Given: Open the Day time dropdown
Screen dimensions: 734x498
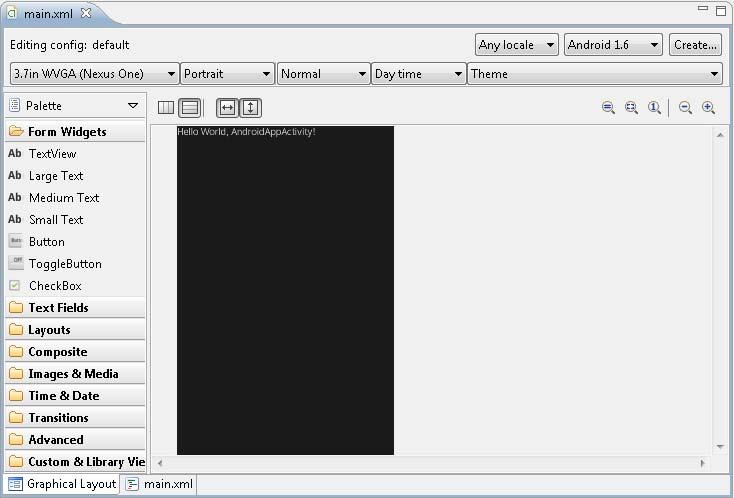Looking at the screenshot, I should [419, 74].
